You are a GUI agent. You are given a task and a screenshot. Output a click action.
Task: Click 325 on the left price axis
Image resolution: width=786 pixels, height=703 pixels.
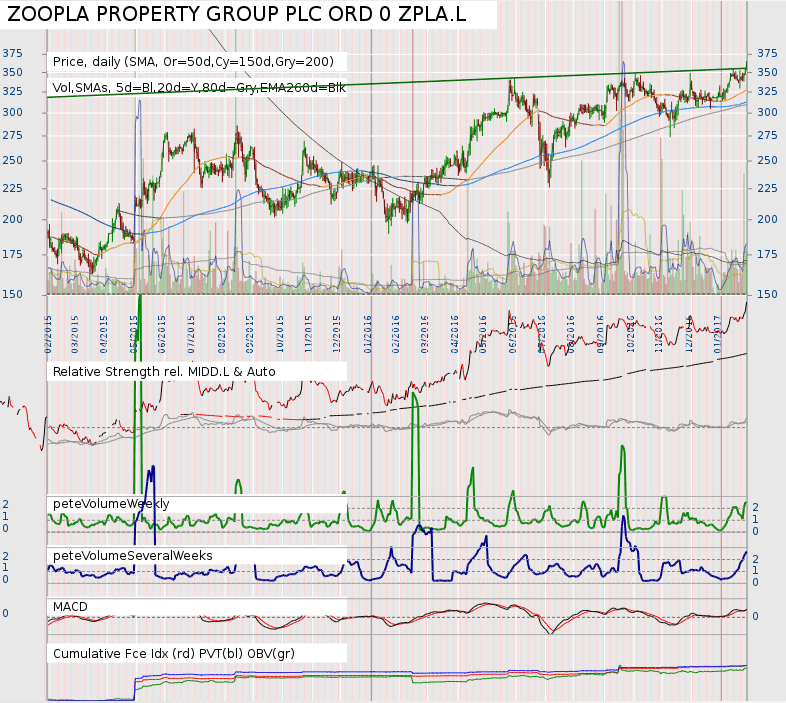(x=13, y=91)
